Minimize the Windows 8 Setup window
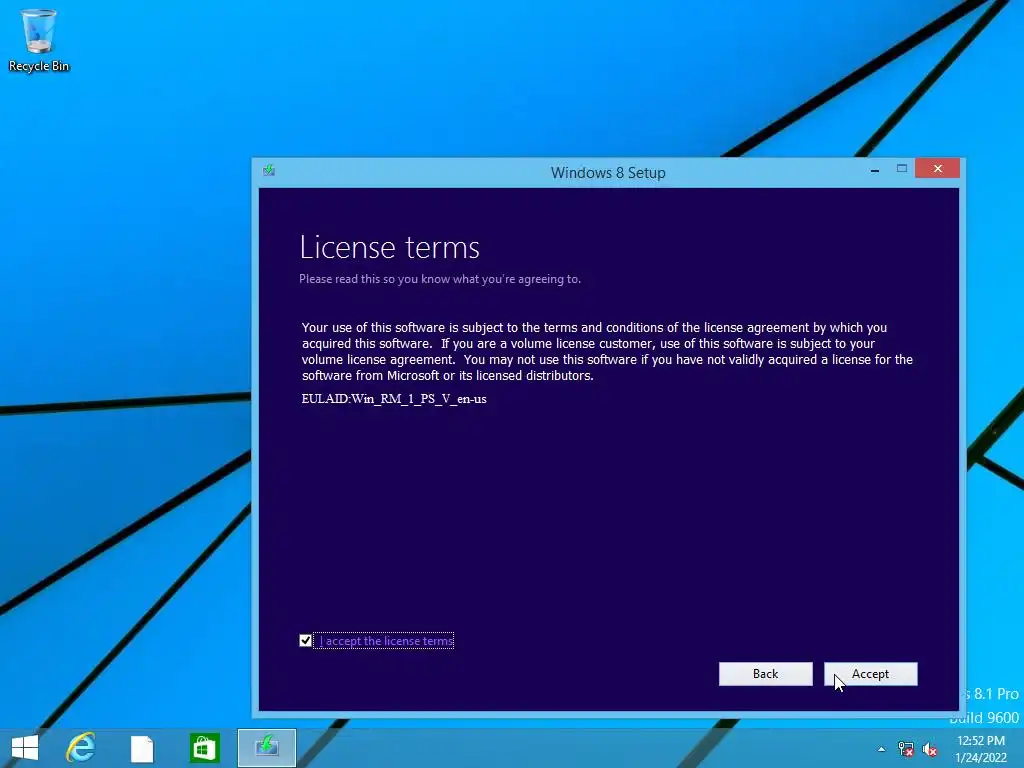This screenshot has width=1024, height=768. coord(874,170)
